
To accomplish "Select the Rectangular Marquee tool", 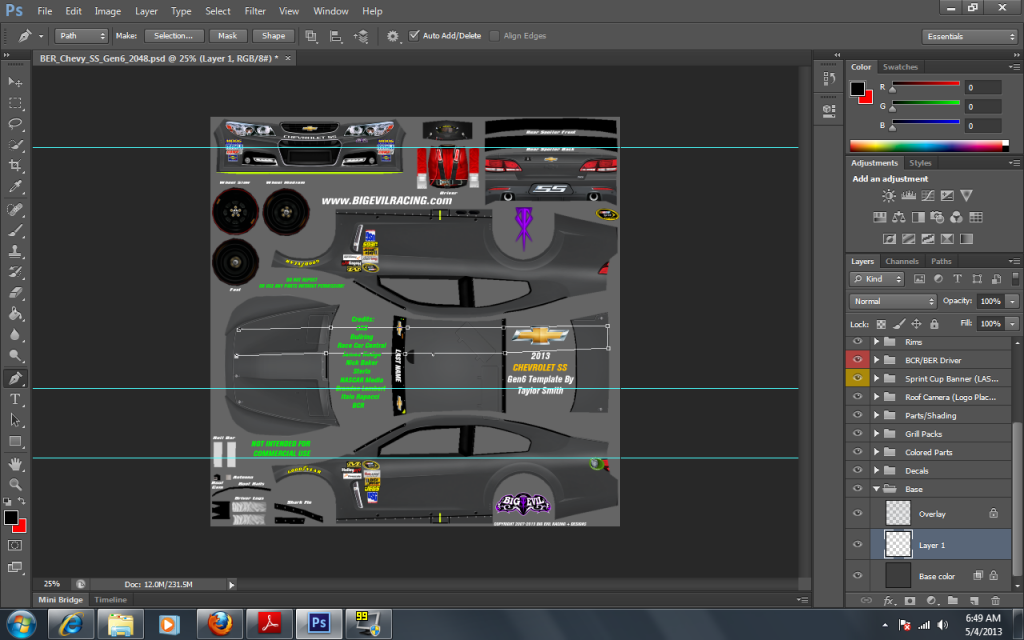I will pyautogui.click(x=15, y=103).
